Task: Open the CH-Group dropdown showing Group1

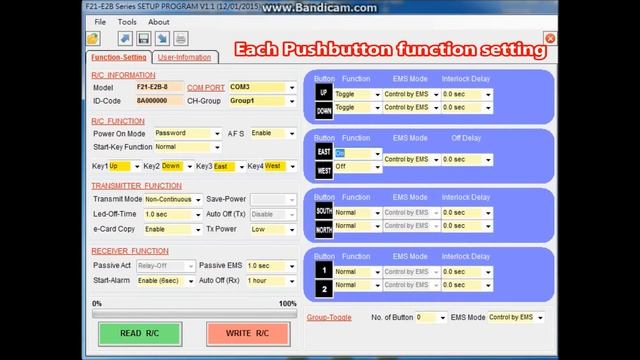Action: tap(262, 101)
